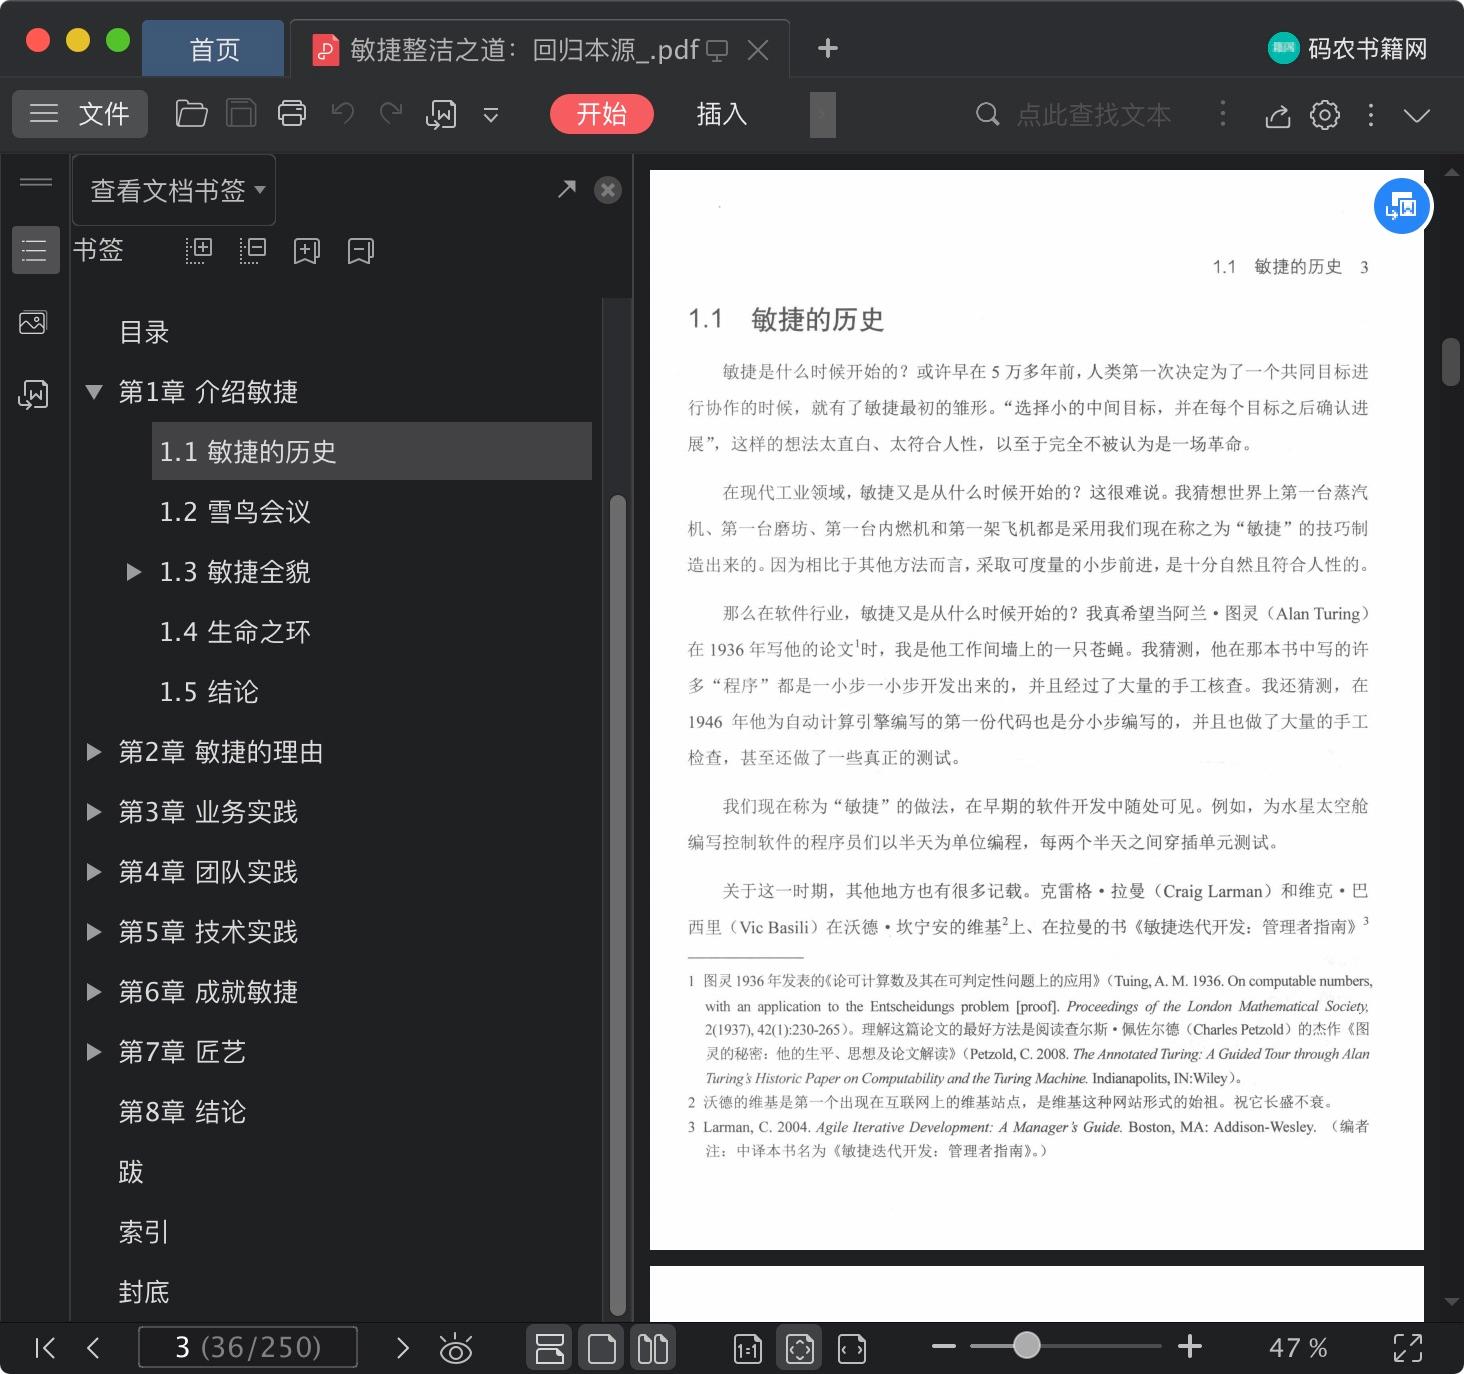Zoom in with plus button
This screenshot has width=1464, height=1374.
(x=1189, y=1346)
